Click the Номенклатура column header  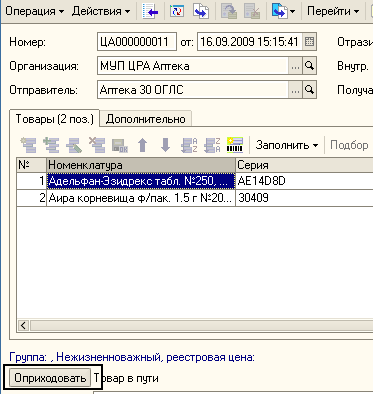point(141,165)
